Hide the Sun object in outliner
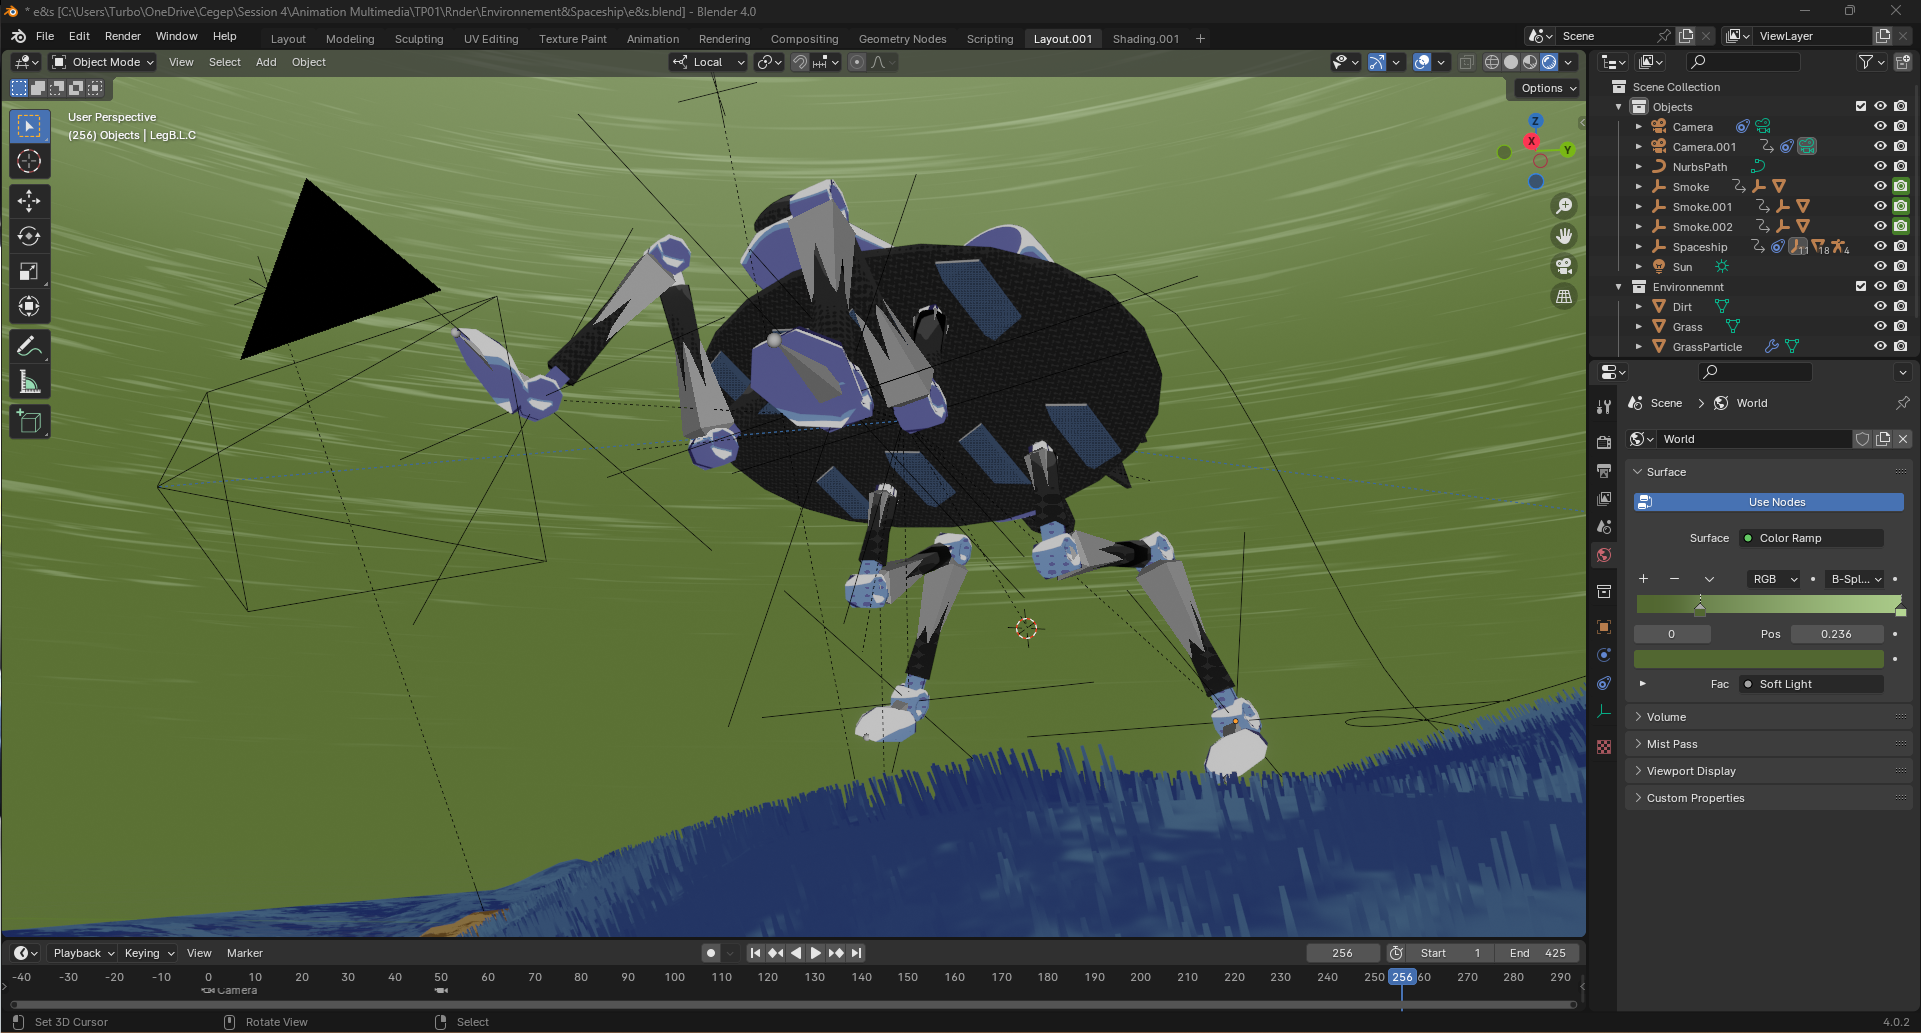 [1880, 267]
